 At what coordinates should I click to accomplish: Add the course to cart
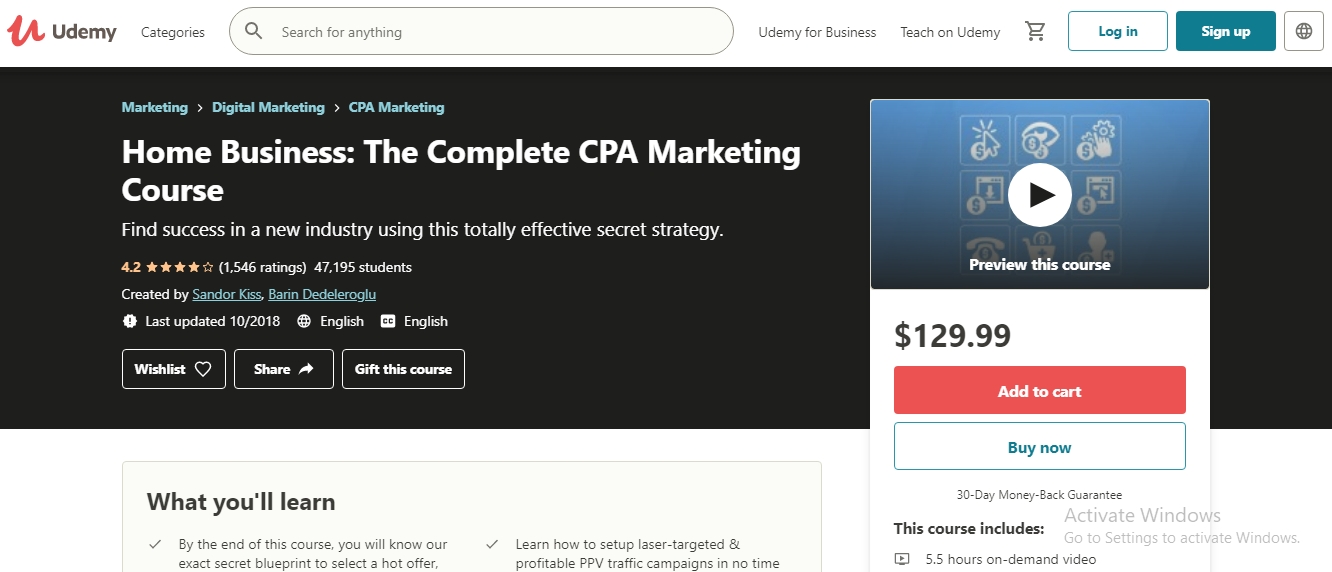1039,391
